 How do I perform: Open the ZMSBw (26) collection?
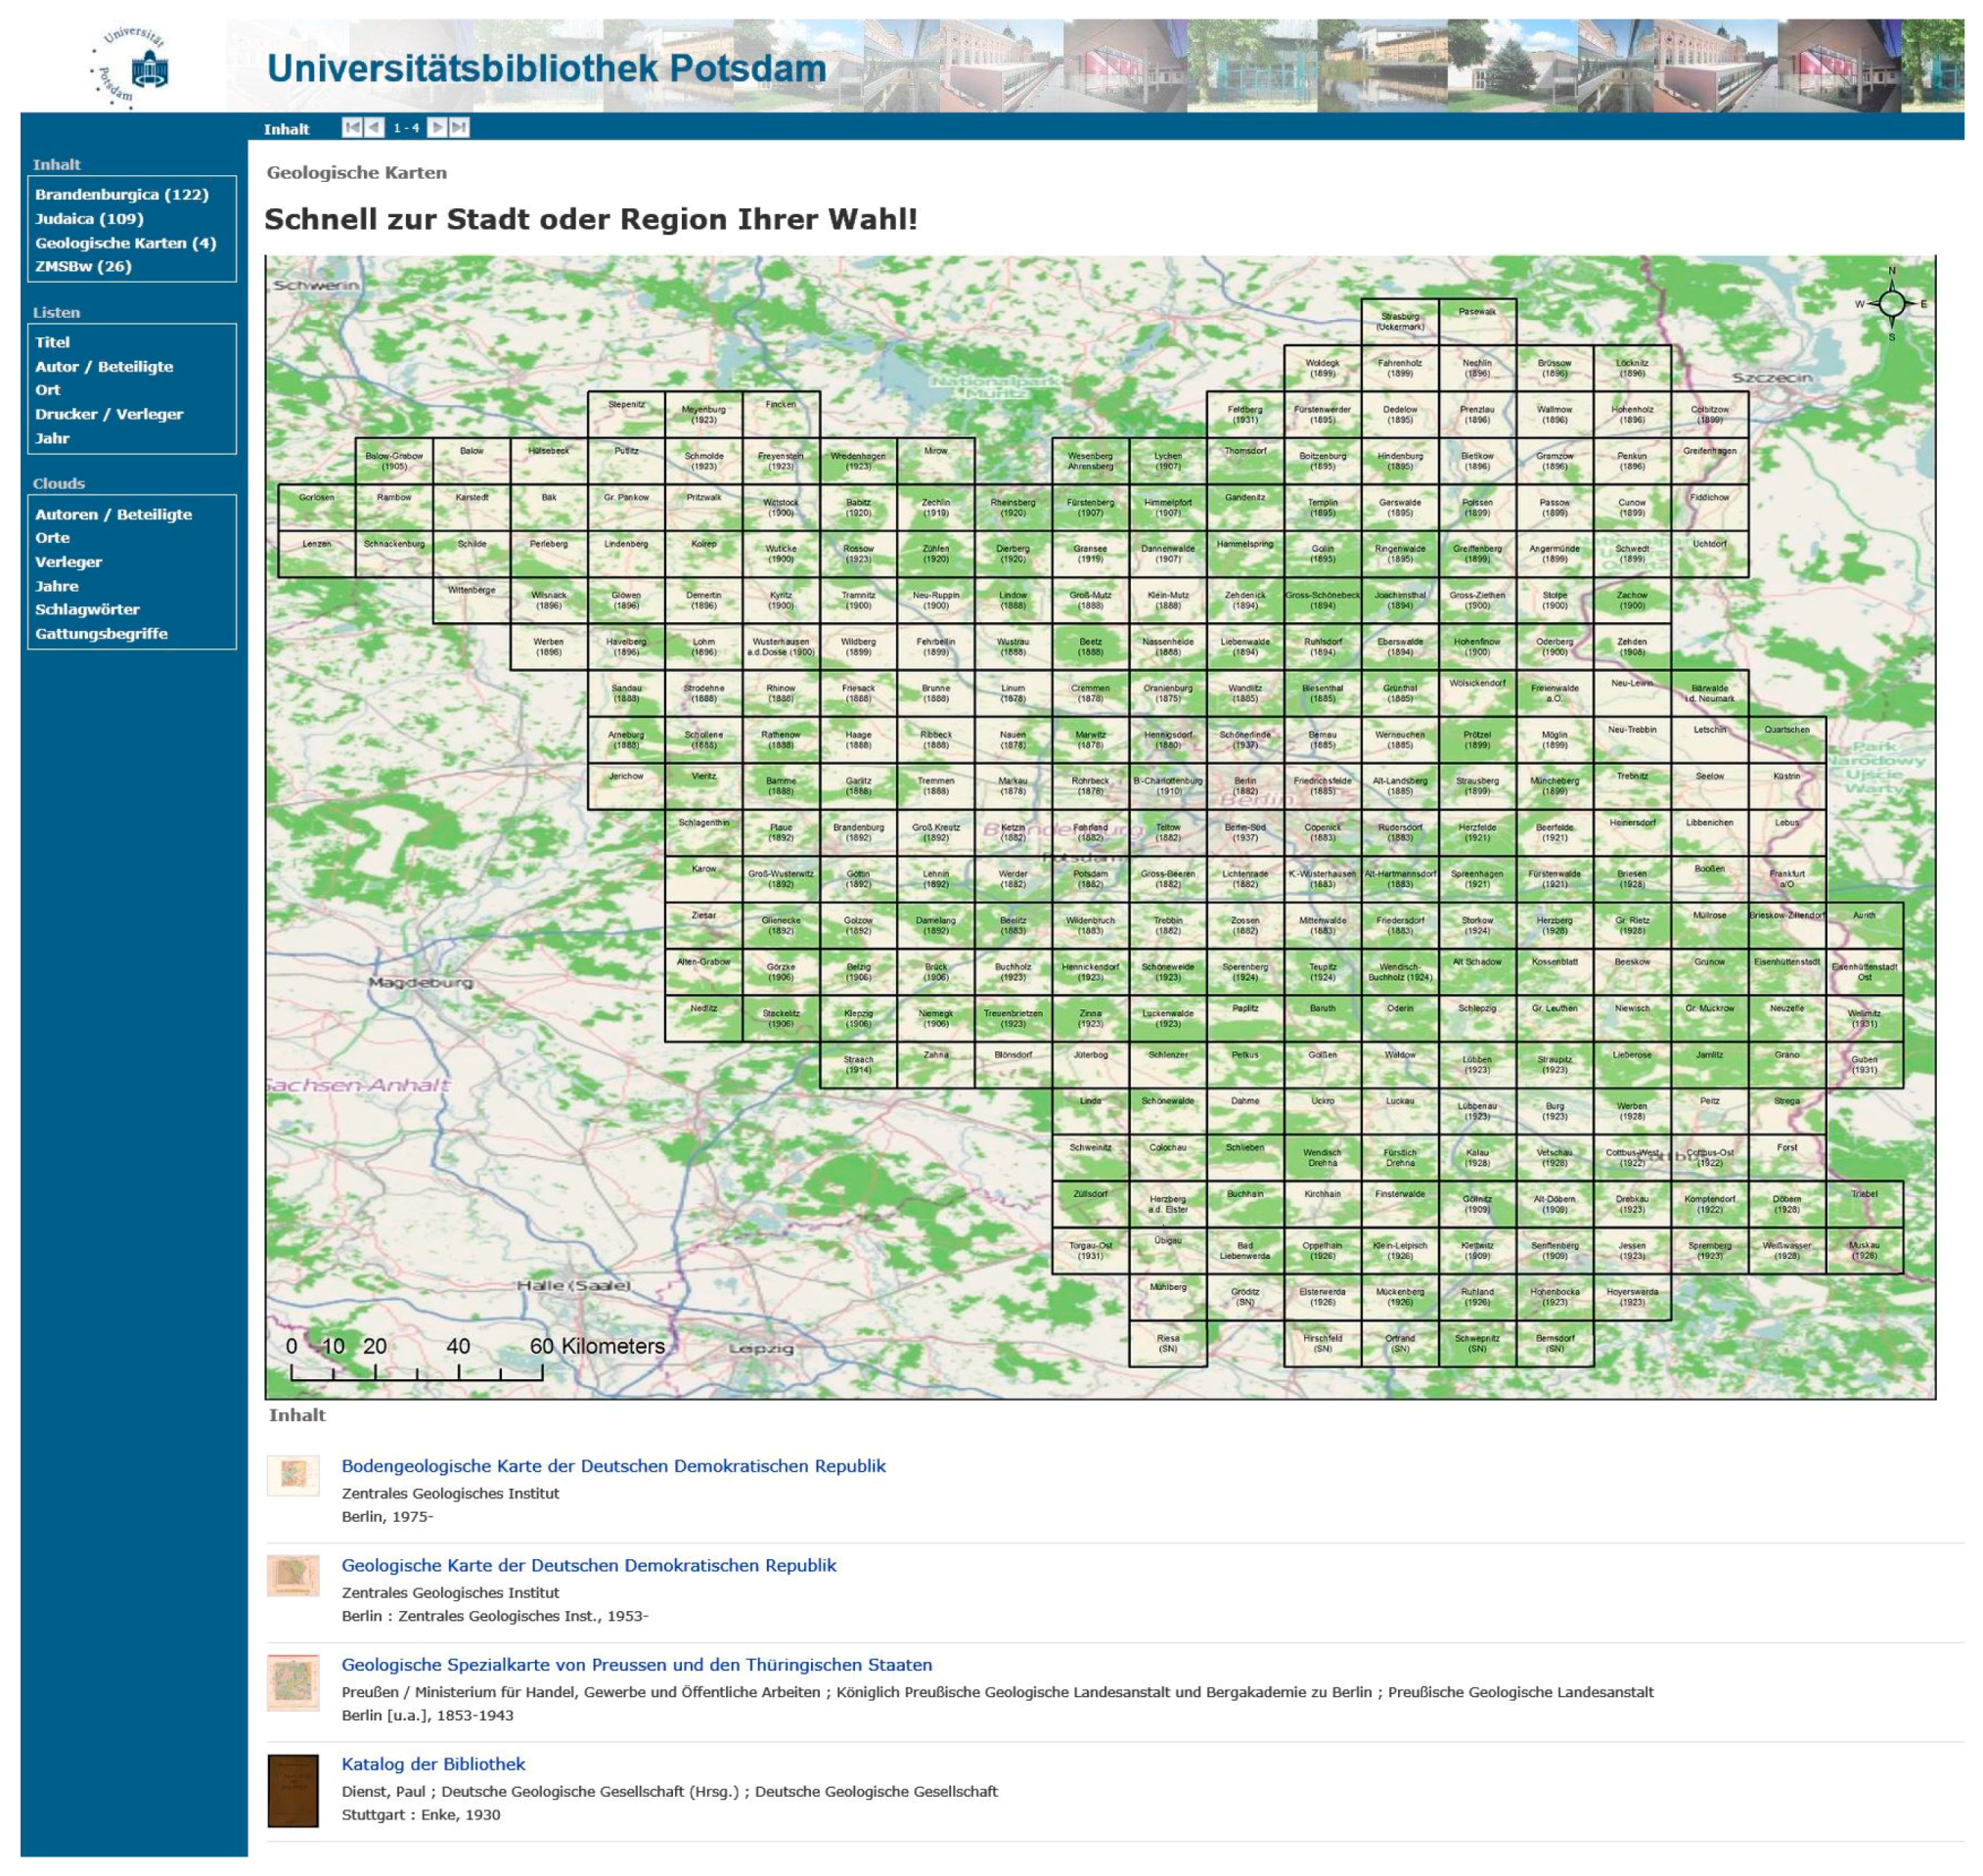pos(83,267)
